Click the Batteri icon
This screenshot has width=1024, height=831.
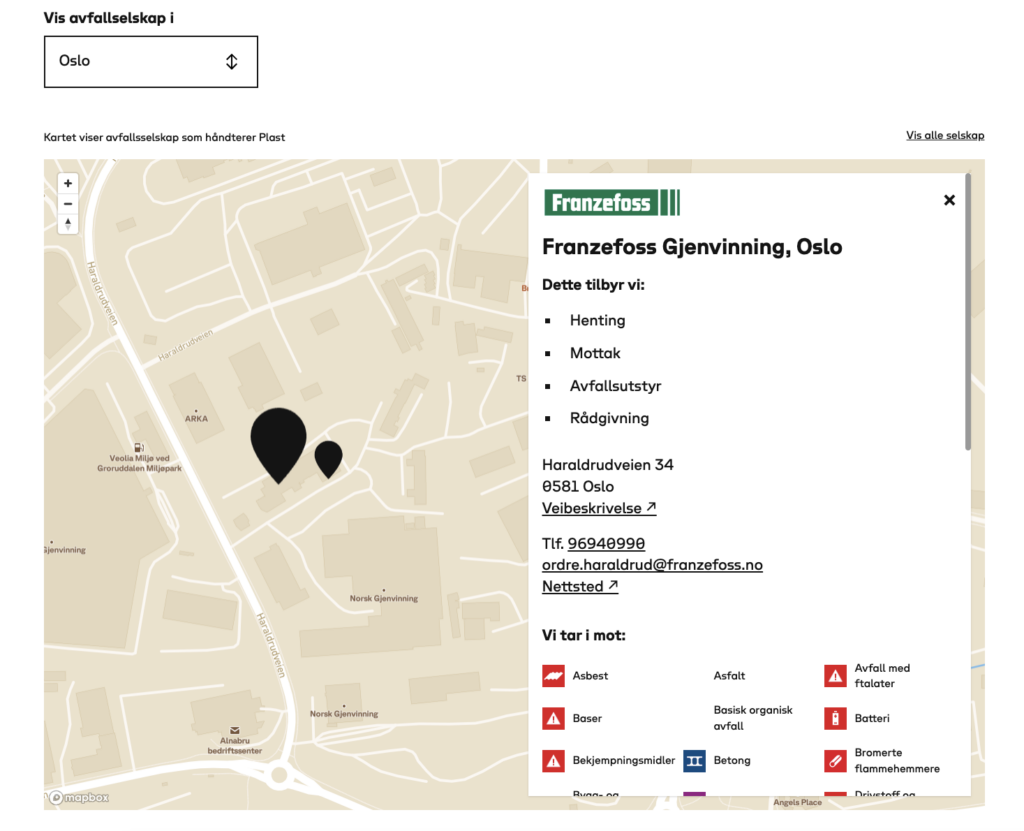click(x=835, y=718)
